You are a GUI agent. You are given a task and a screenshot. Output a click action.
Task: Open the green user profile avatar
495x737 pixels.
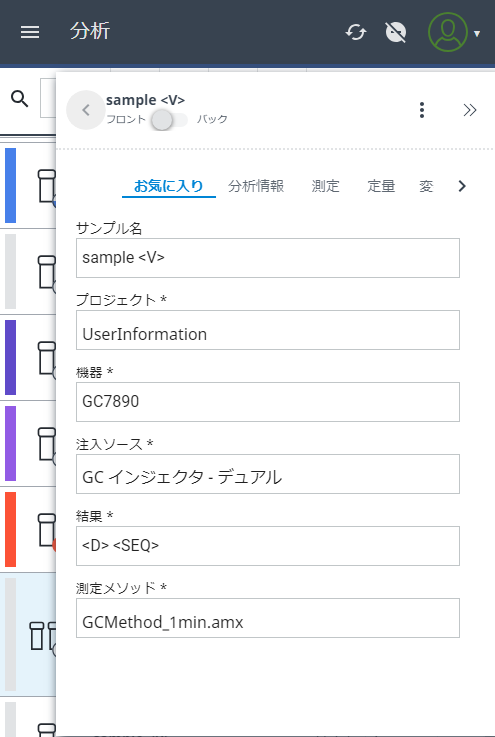coord(448,32)
